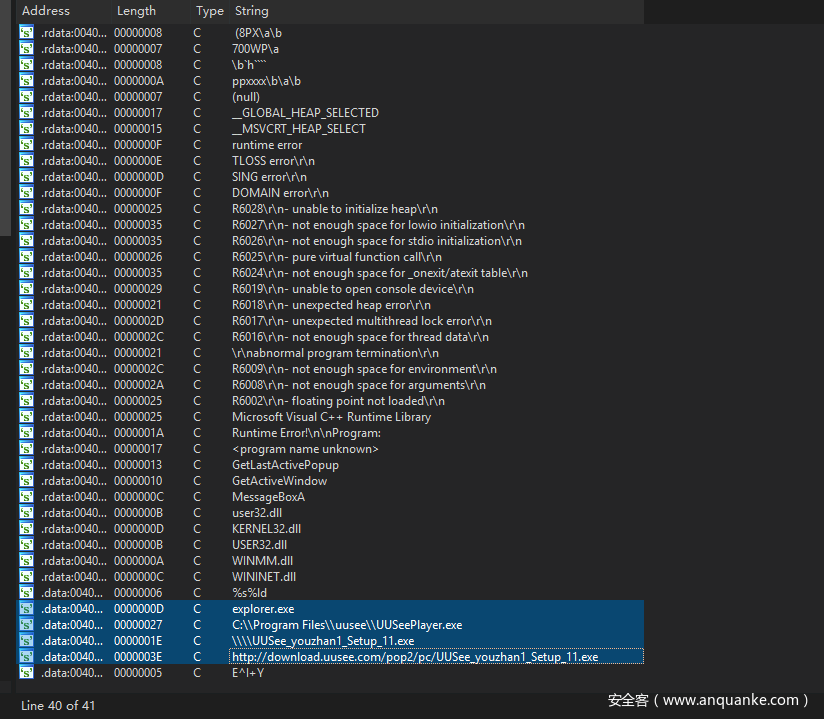Click string icon beside KERNEL32.dll row
This screenshot has width=824, height=719.
click(x=26, y=529)
